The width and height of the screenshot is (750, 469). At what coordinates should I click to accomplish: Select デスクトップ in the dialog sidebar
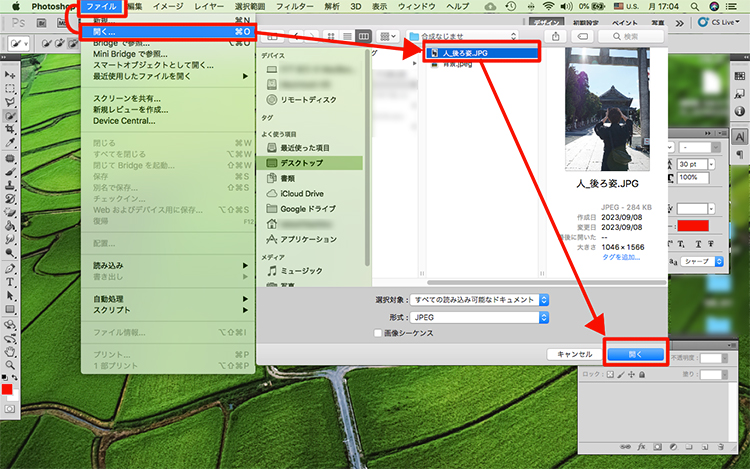[x=309, y=163]
